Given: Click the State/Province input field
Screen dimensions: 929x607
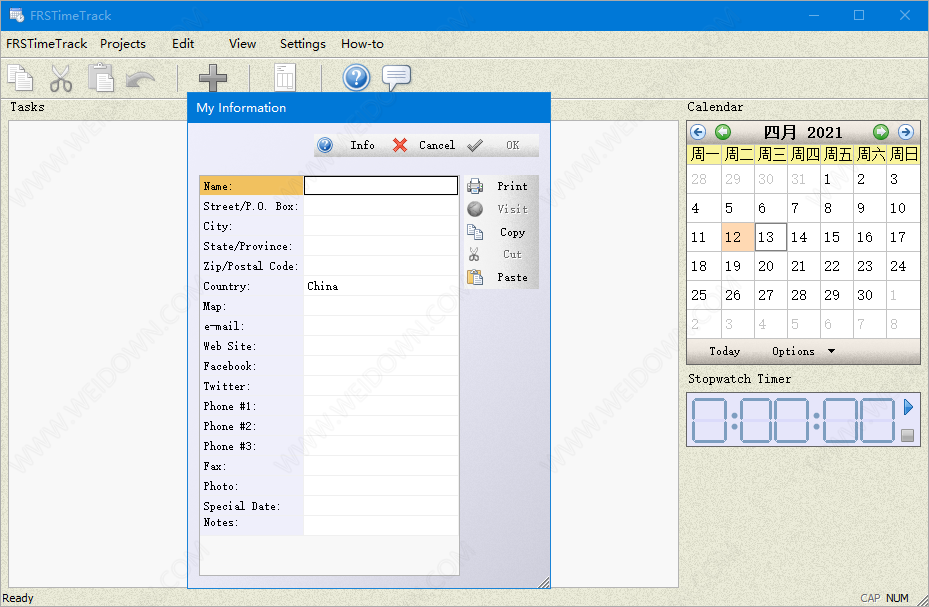Looking at the screenshot, I should 381,246.
